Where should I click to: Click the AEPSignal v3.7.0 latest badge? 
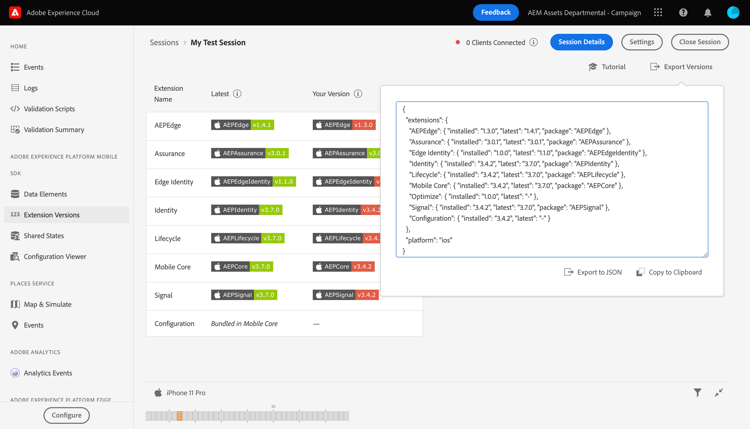(x=244, y=295)
